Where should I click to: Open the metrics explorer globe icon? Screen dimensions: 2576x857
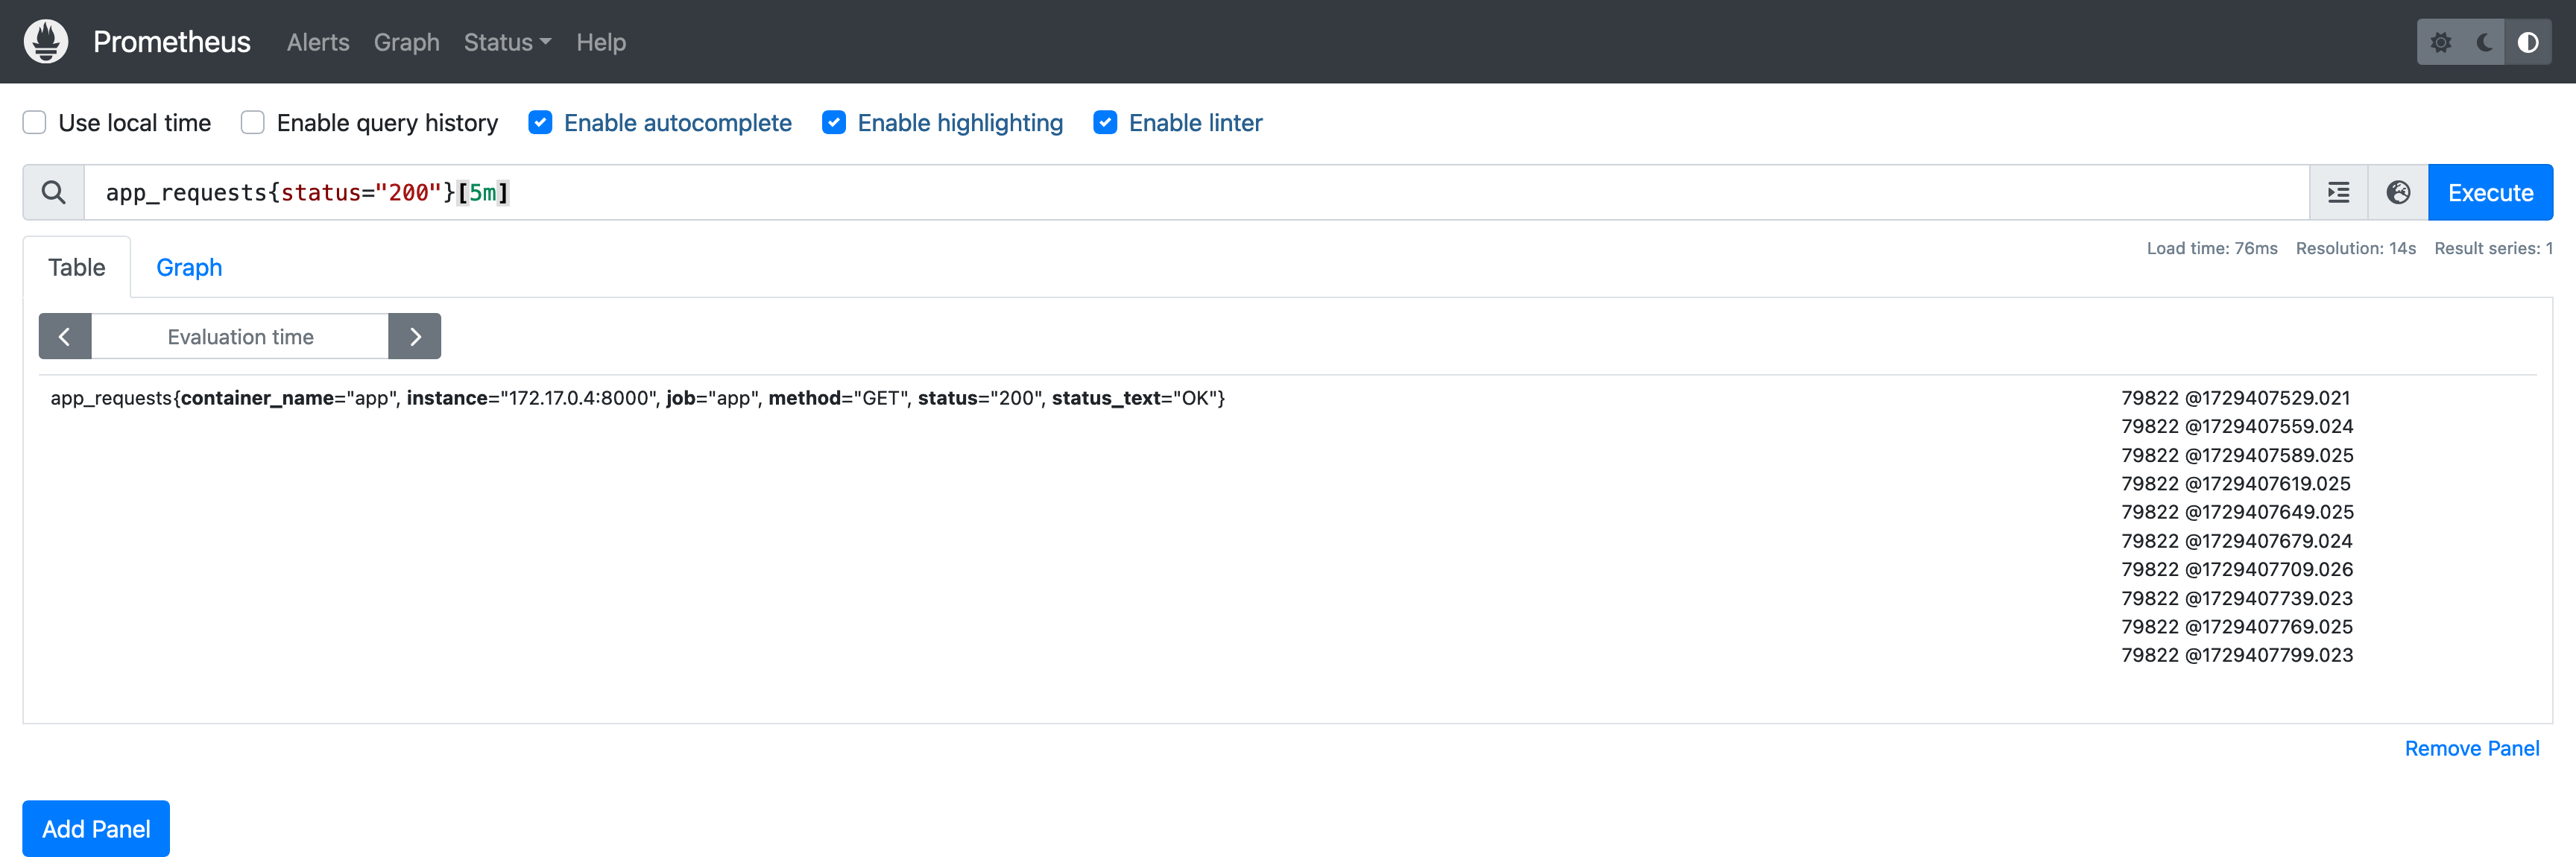pyautogui.click(x=2398, y=192)
